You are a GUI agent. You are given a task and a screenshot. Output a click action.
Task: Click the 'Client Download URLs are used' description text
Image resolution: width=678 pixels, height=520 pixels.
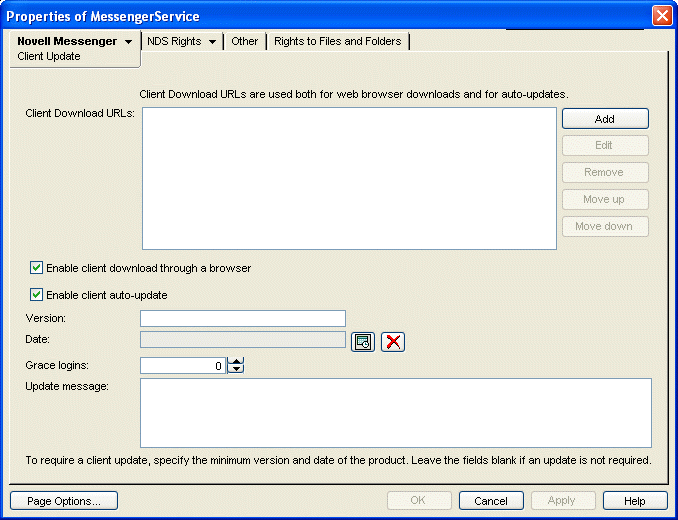(x=354, y=94)
